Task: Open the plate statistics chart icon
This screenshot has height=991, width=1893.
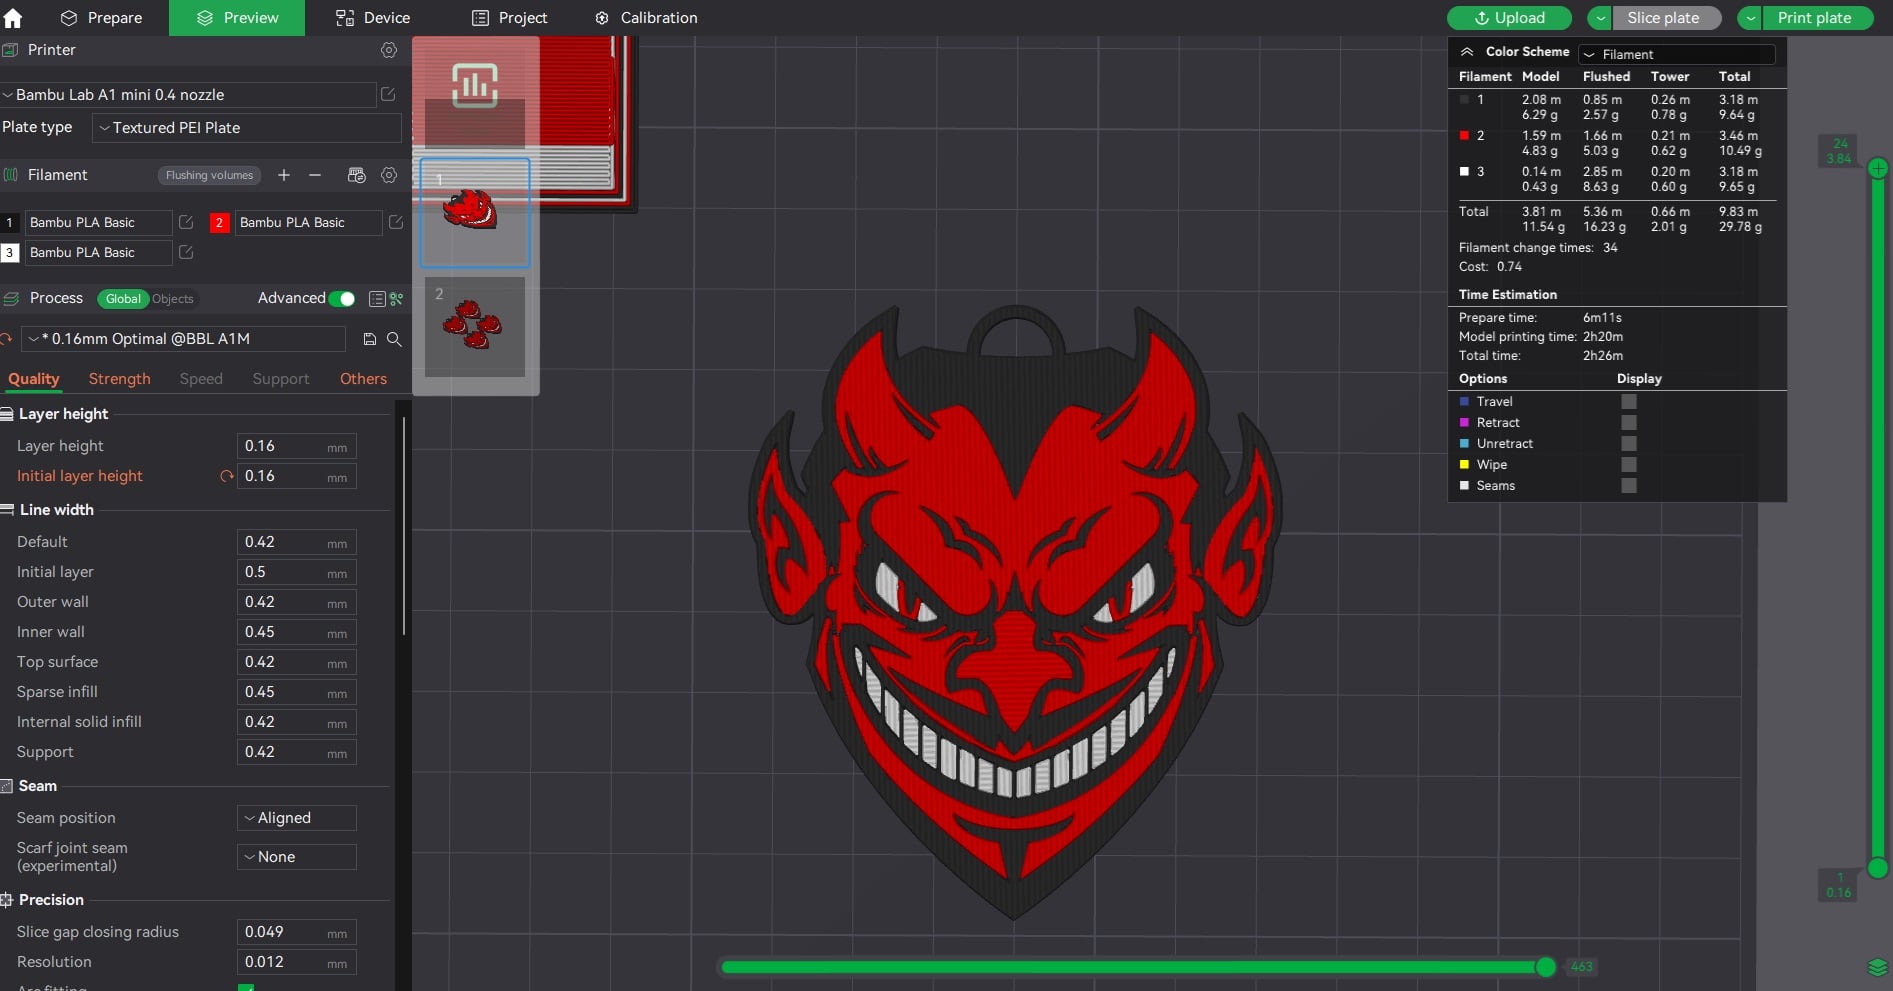Action: coord(475,86)
